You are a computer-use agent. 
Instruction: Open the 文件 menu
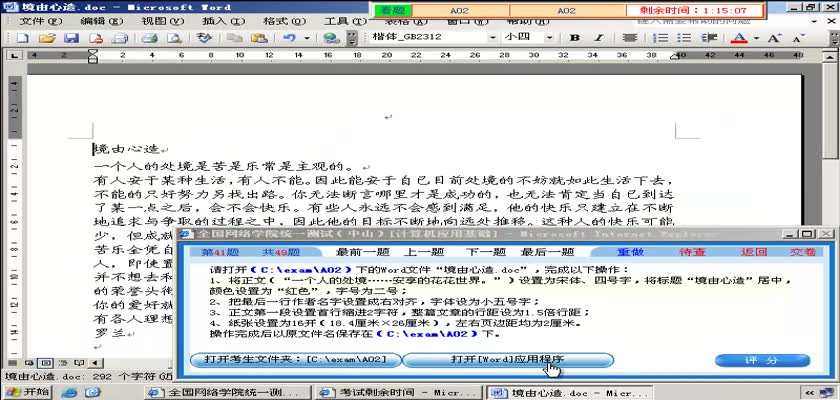41,21
